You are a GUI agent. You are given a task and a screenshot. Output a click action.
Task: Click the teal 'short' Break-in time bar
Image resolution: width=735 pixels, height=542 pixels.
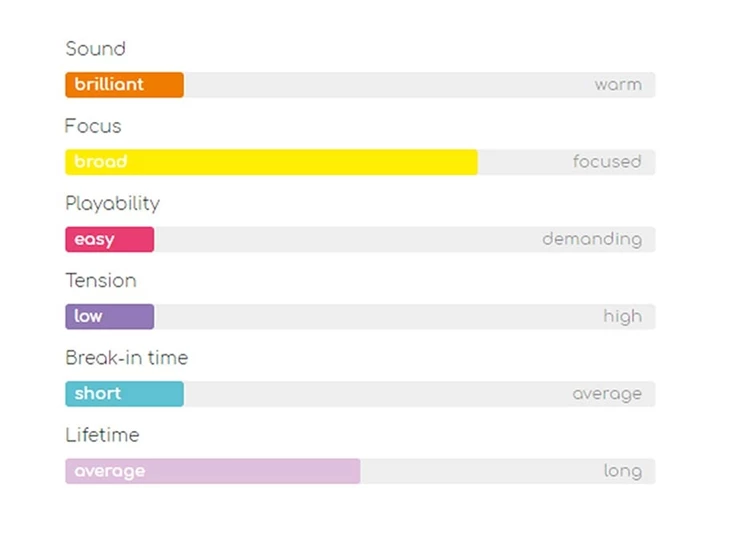(124, 394)
